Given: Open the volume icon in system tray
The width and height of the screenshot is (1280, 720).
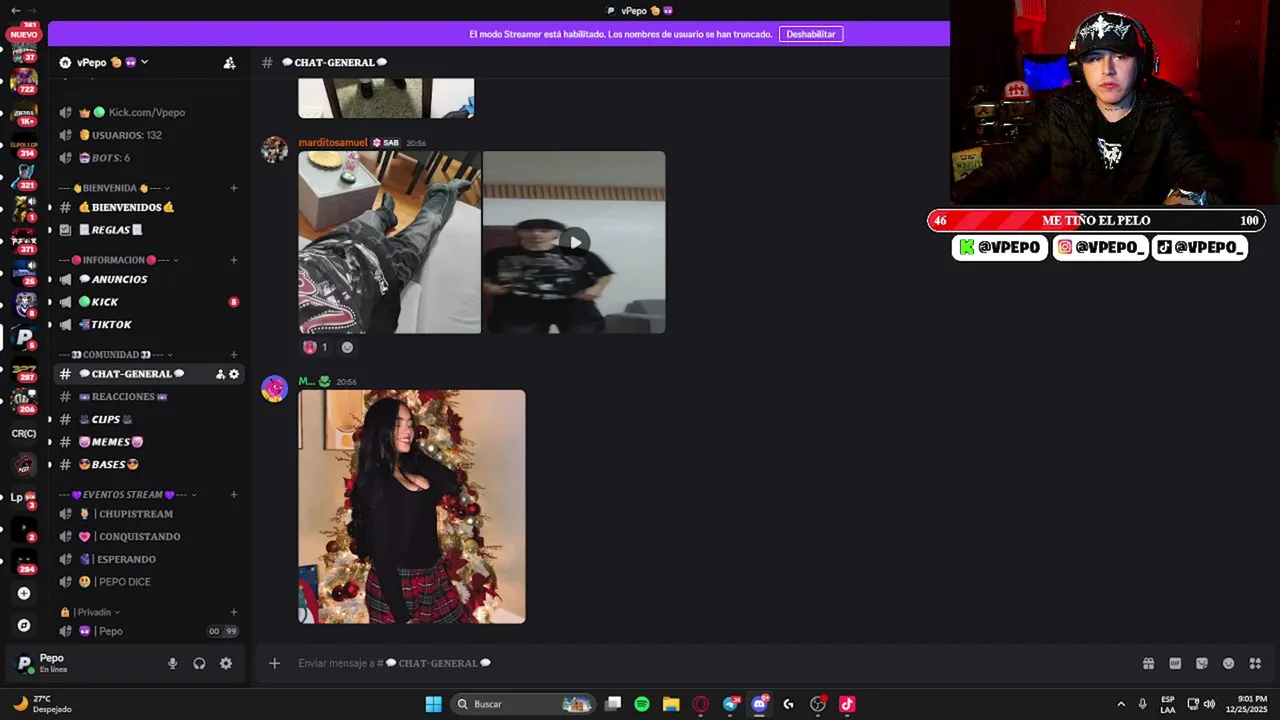Looking at the screenshot, I should coord(1209,704).
